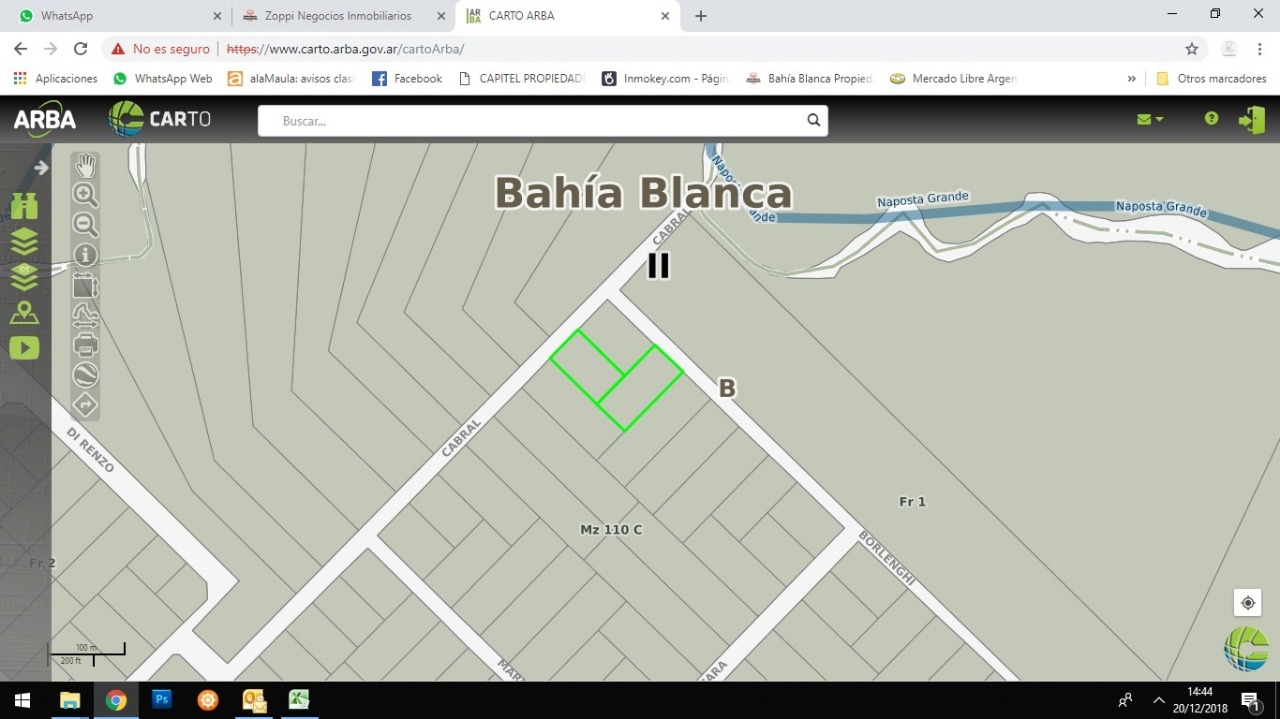Viewport: 1280px width, 719px height.
Task: Click the zoom in magnifier tool
Action: [x=86, y=195]
